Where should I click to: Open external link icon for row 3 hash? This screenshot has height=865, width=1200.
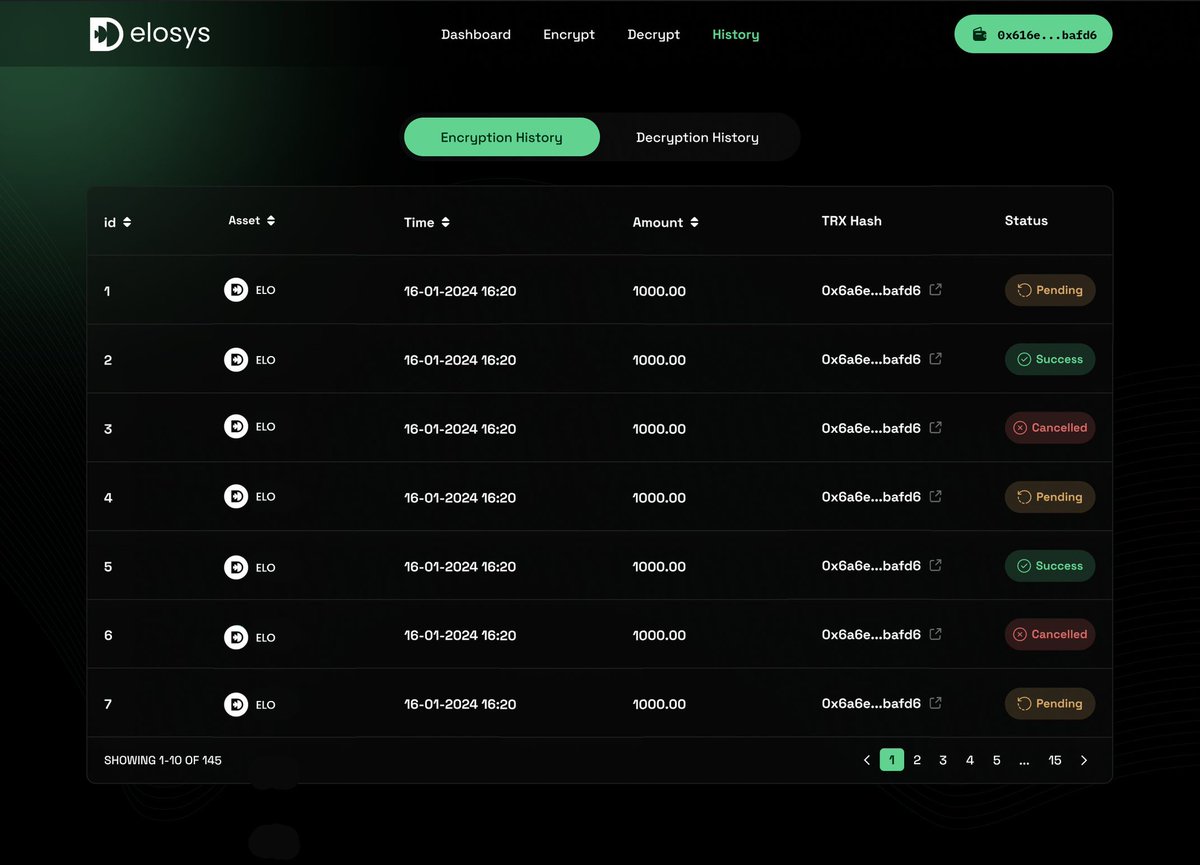tap(936, 428)
